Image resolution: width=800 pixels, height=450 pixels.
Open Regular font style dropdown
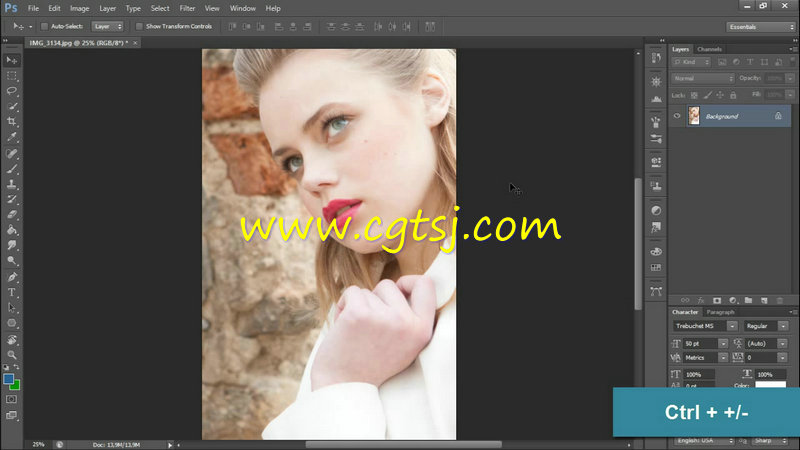783,326
